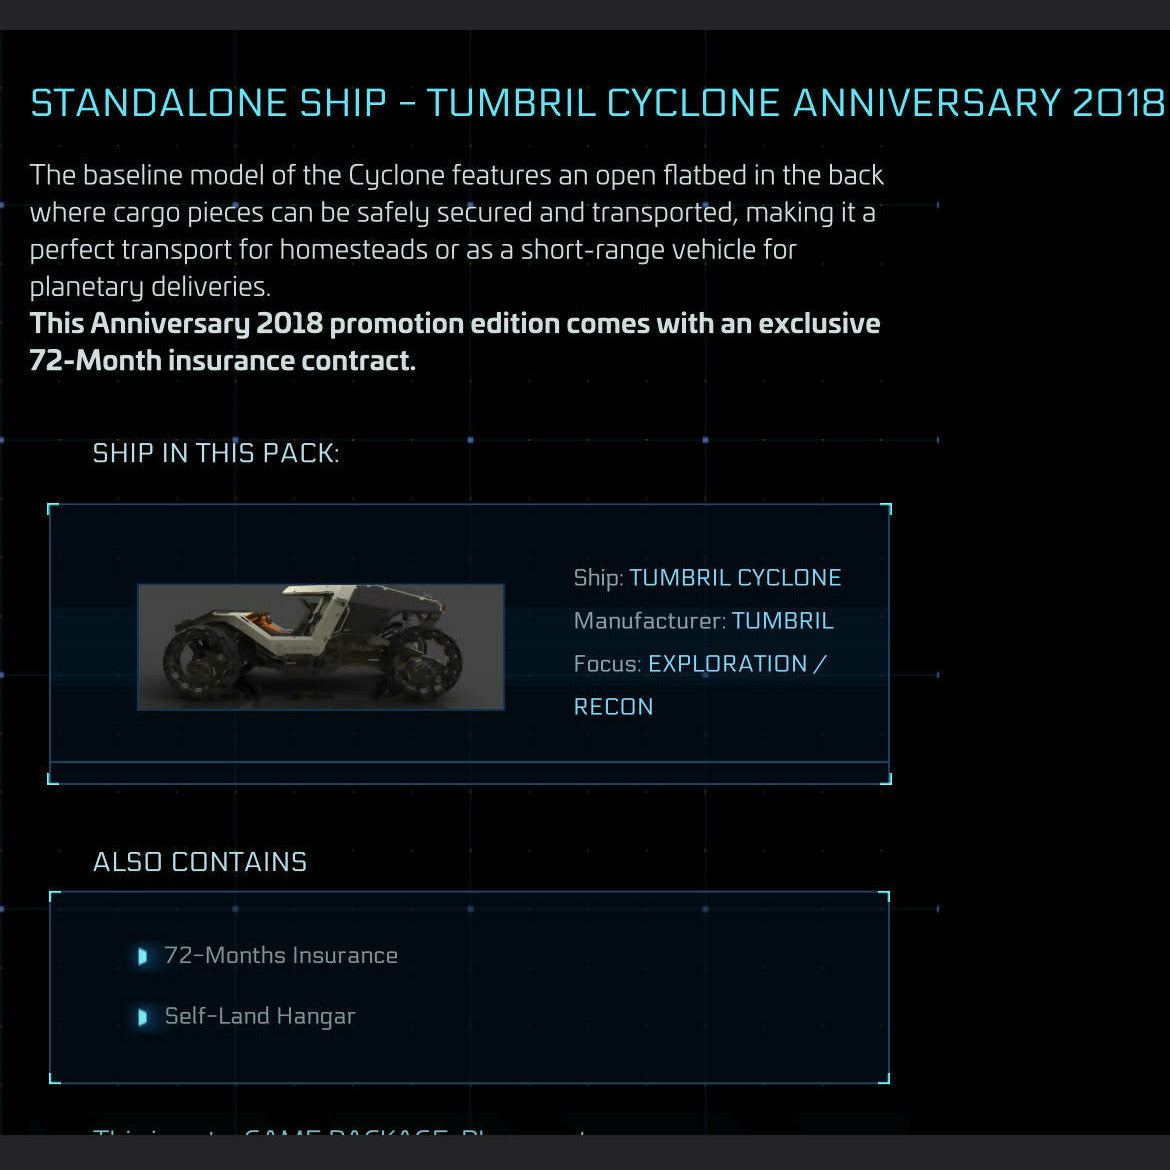Click the bullet icon beside Self-Land Hangar

[143, 1016]
